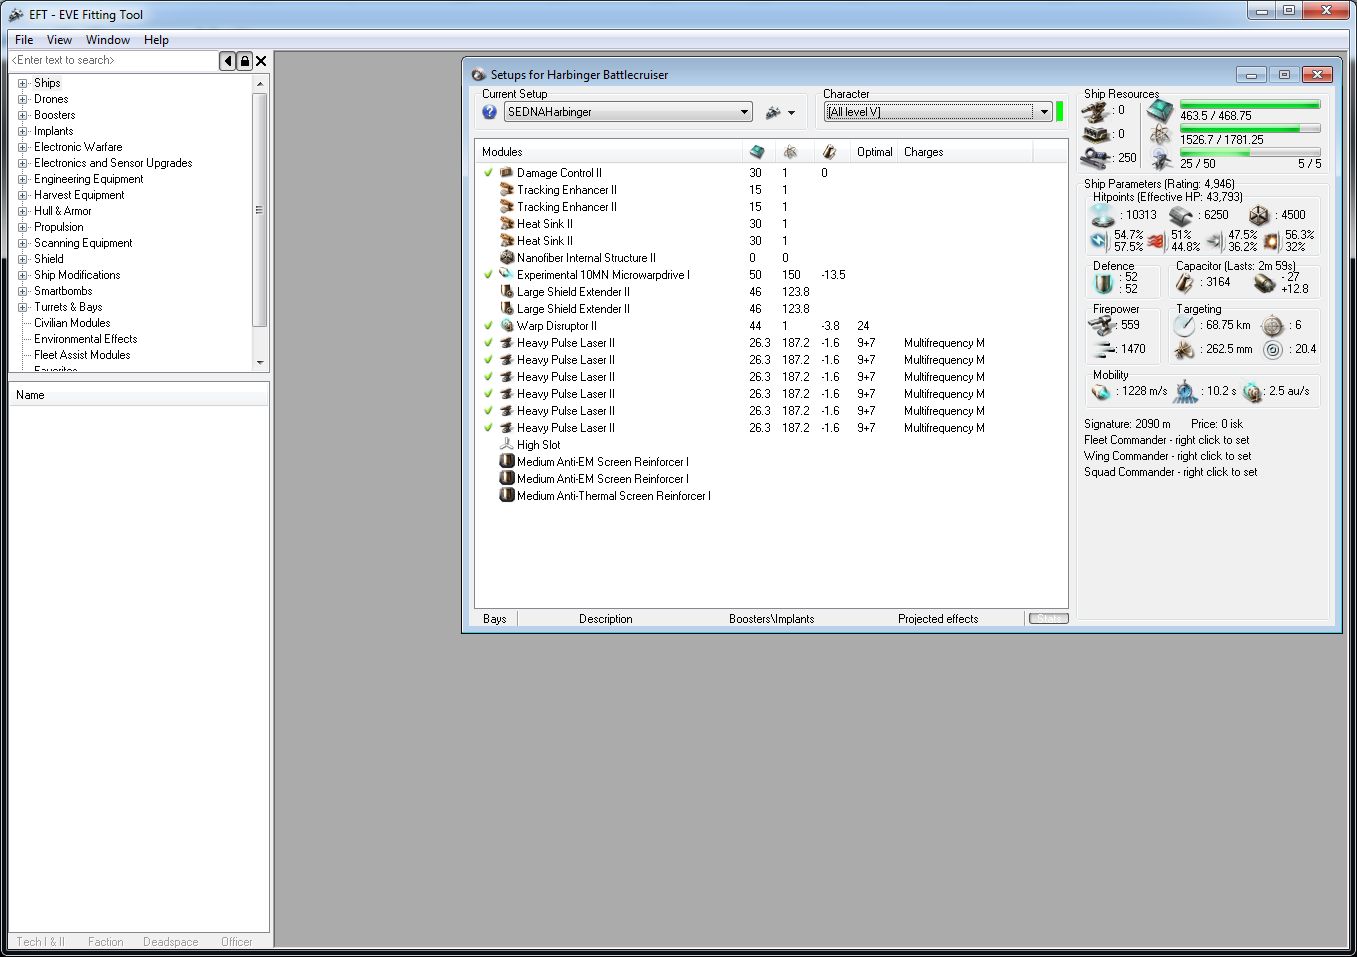The height and width of the screenshot is (957, 1357).
Task: Click the Experimental 10MN Microwarpdrive I icon
Action: (507, 275)
